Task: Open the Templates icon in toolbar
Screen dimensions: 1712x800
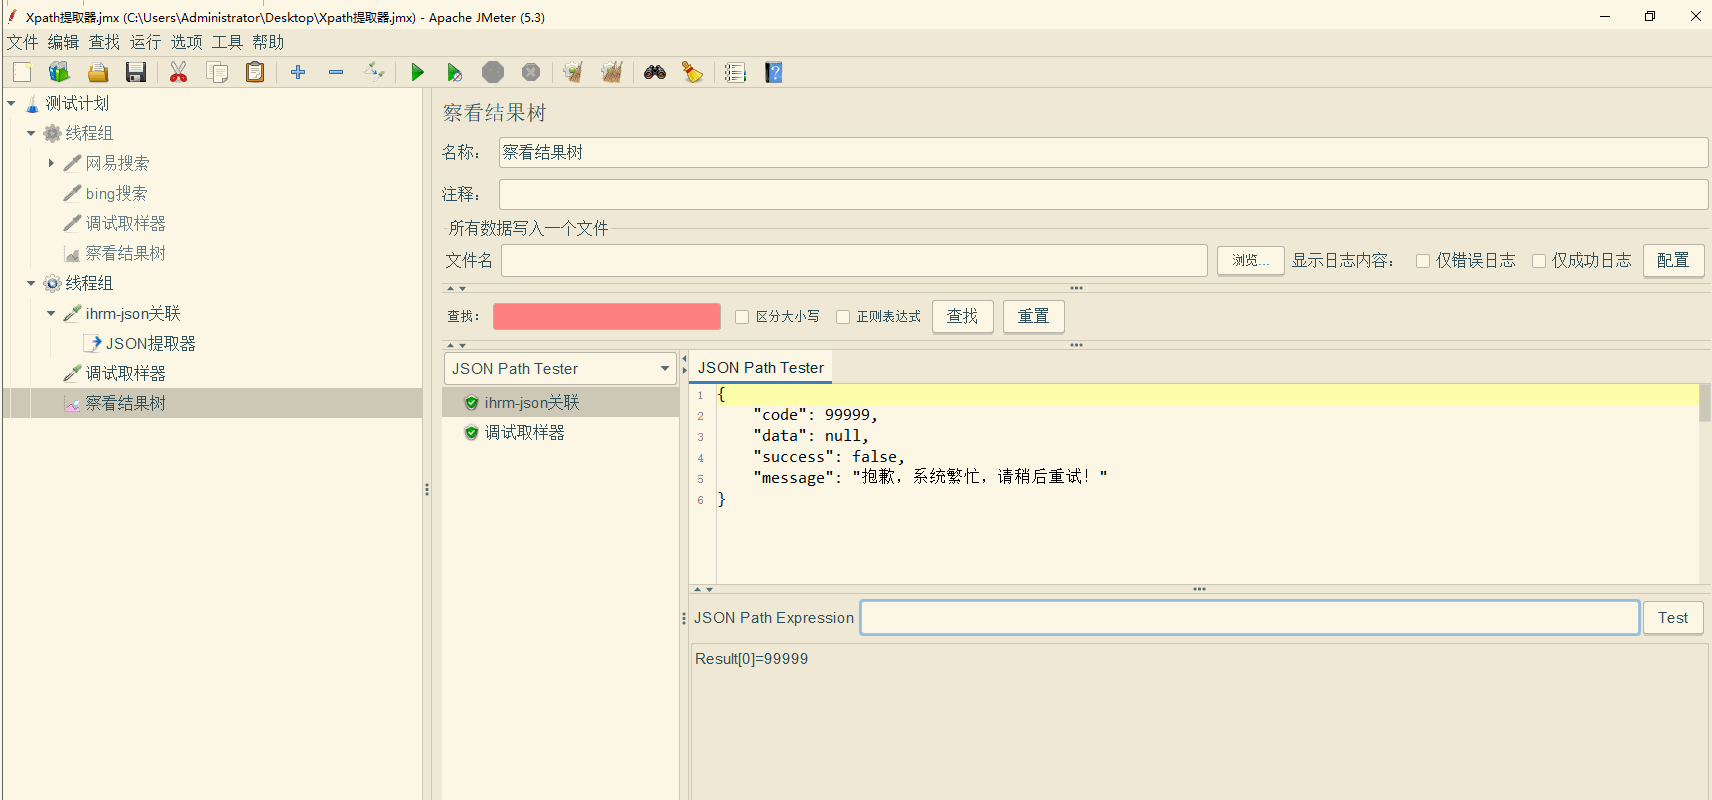Action: tap(59, 72)
